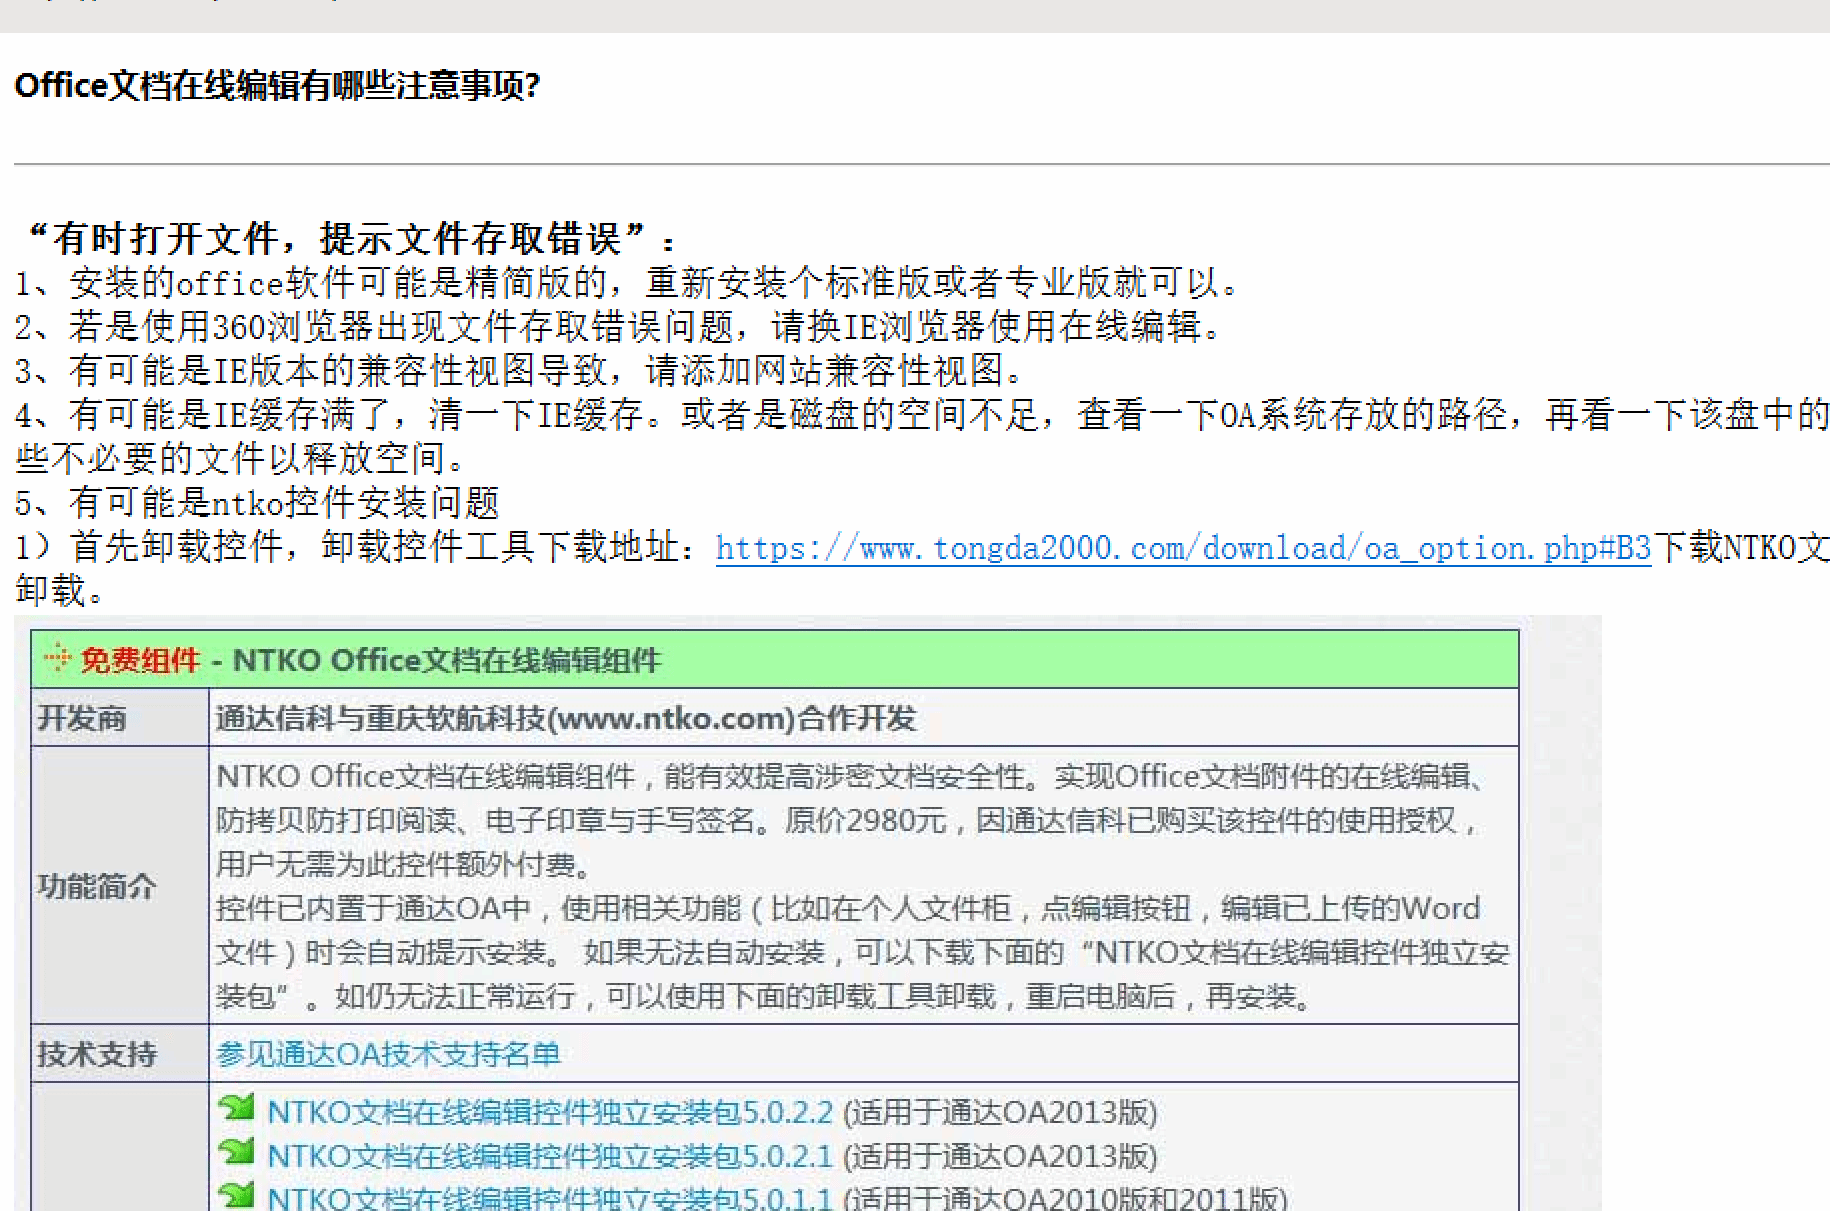Click green download icon beside 5.0.2.2 package
Screen dimensions: 1830x1211
[x=237, y=1108]
